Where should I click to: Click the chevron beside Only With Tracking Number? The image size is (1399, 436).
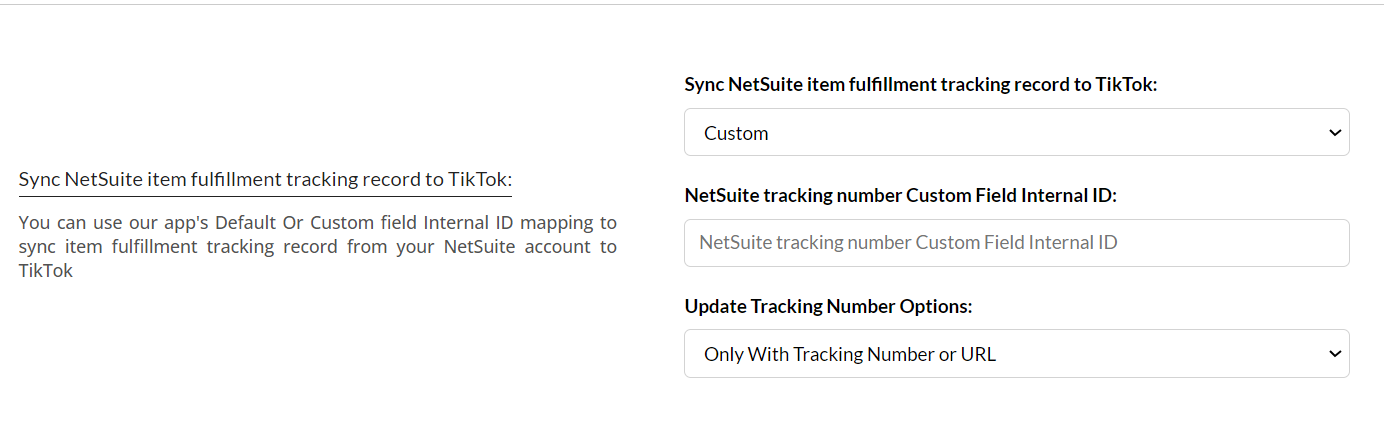1334,354
